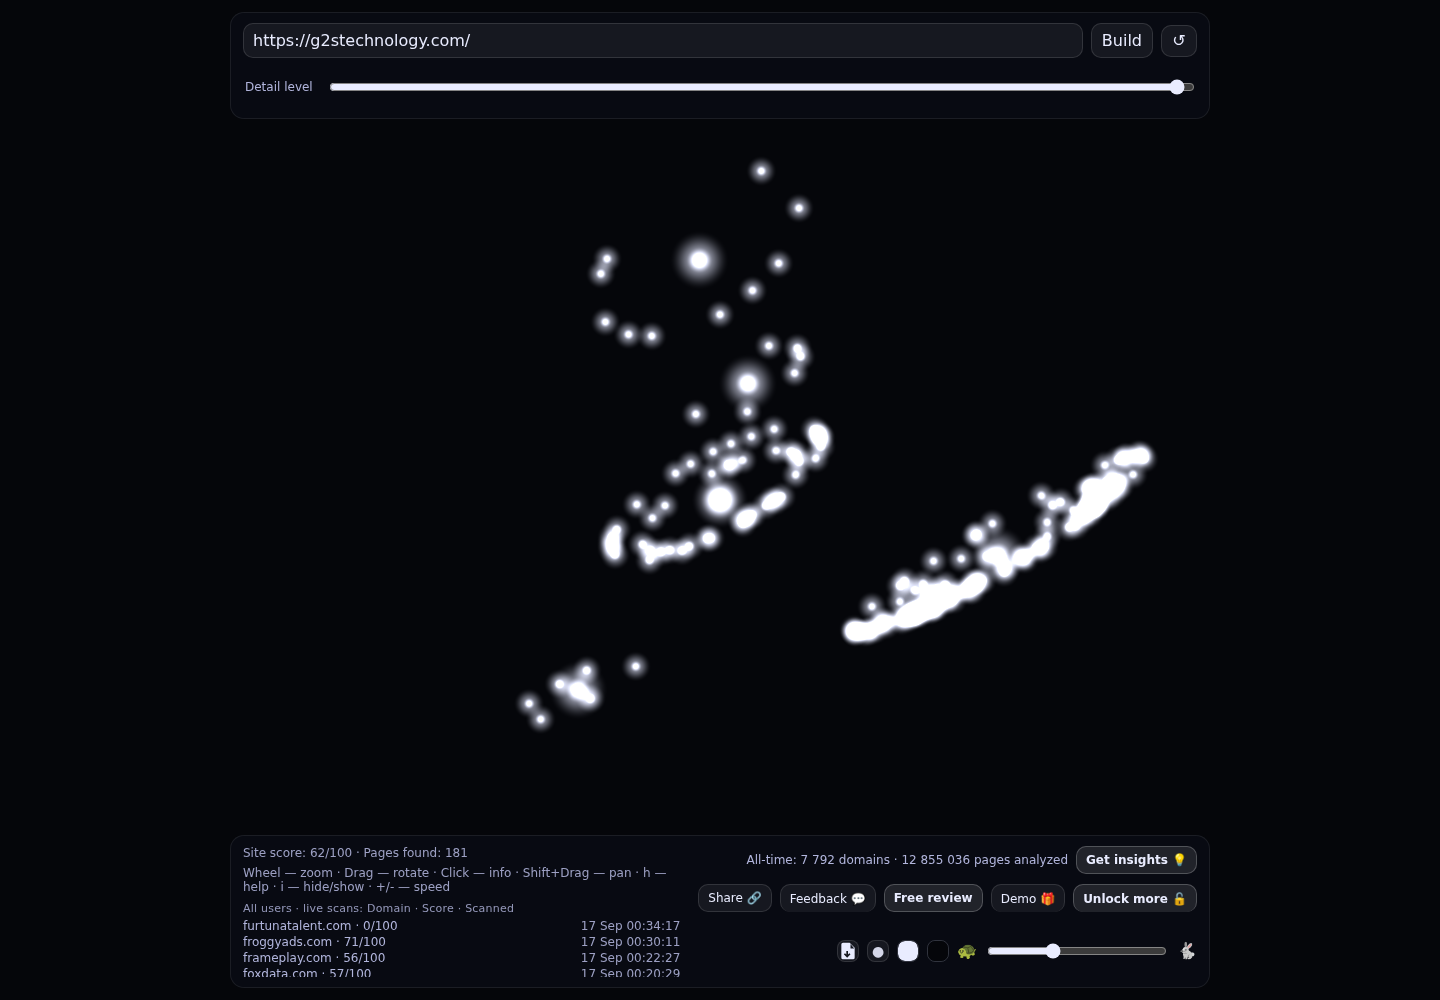Click the reset arrow button beside Build
Viewport: 1440px width, 1000px height.
(1178, 40)
